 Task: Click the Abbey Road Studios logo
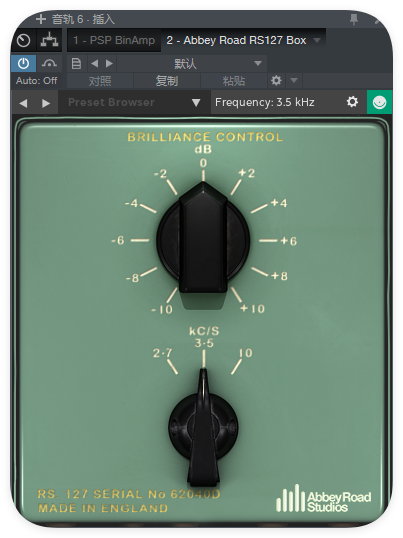[323, 499]
